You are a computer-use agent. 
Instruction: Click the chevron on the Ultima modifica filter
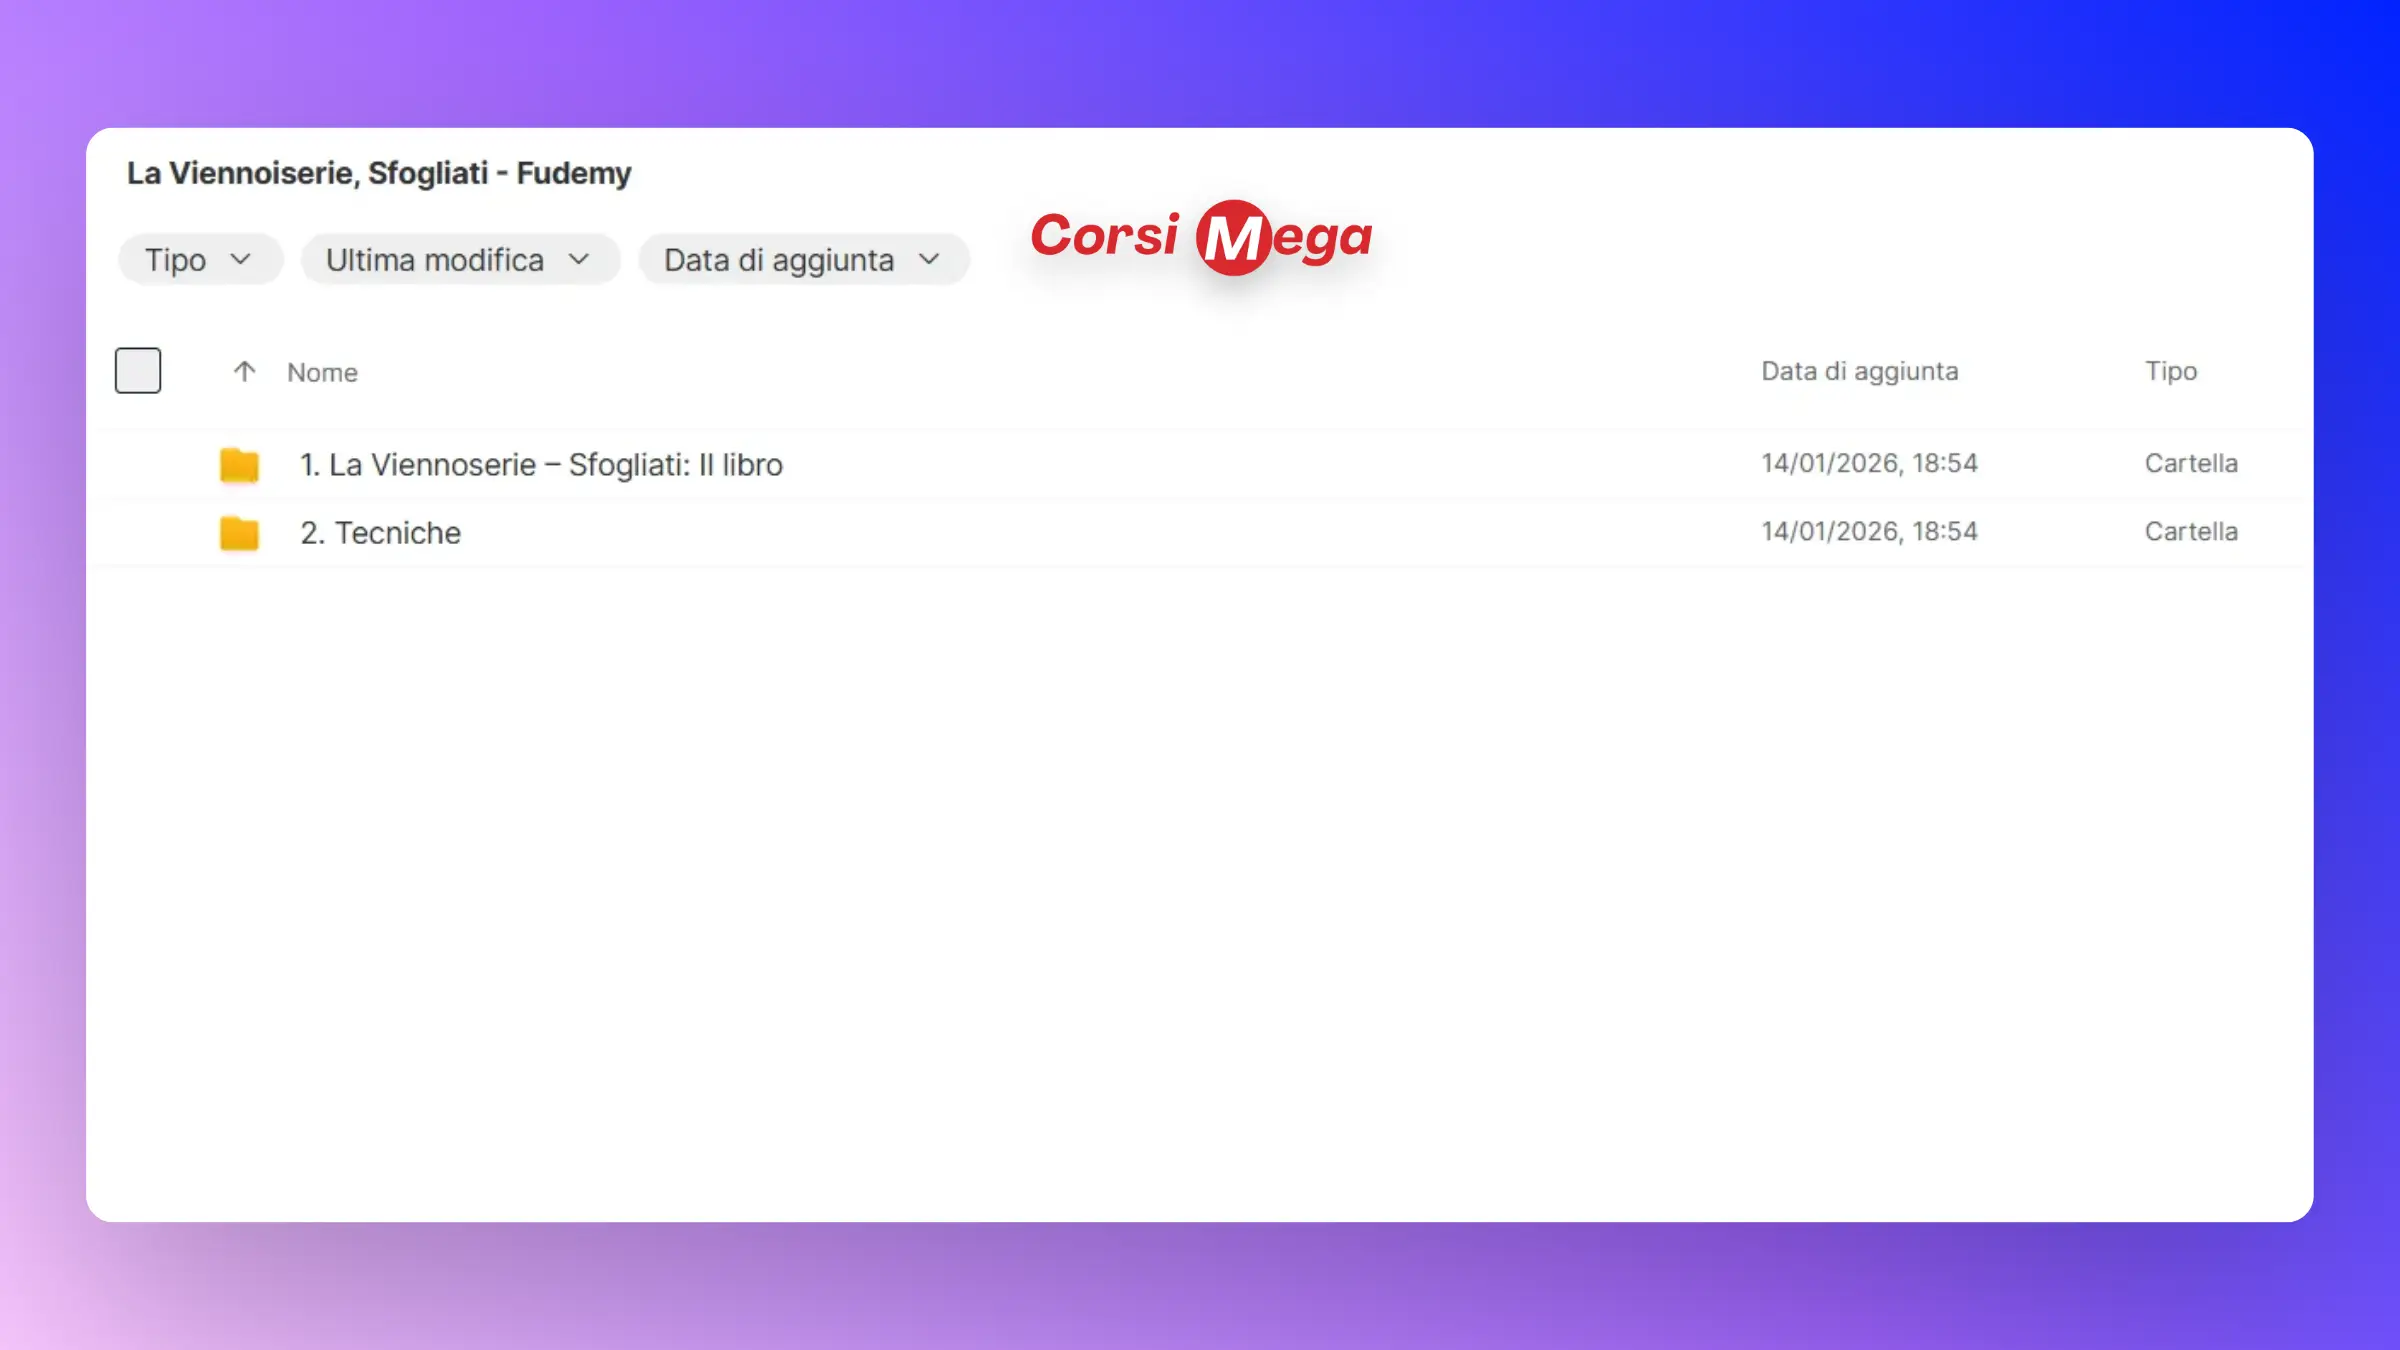tap(579, 260)
